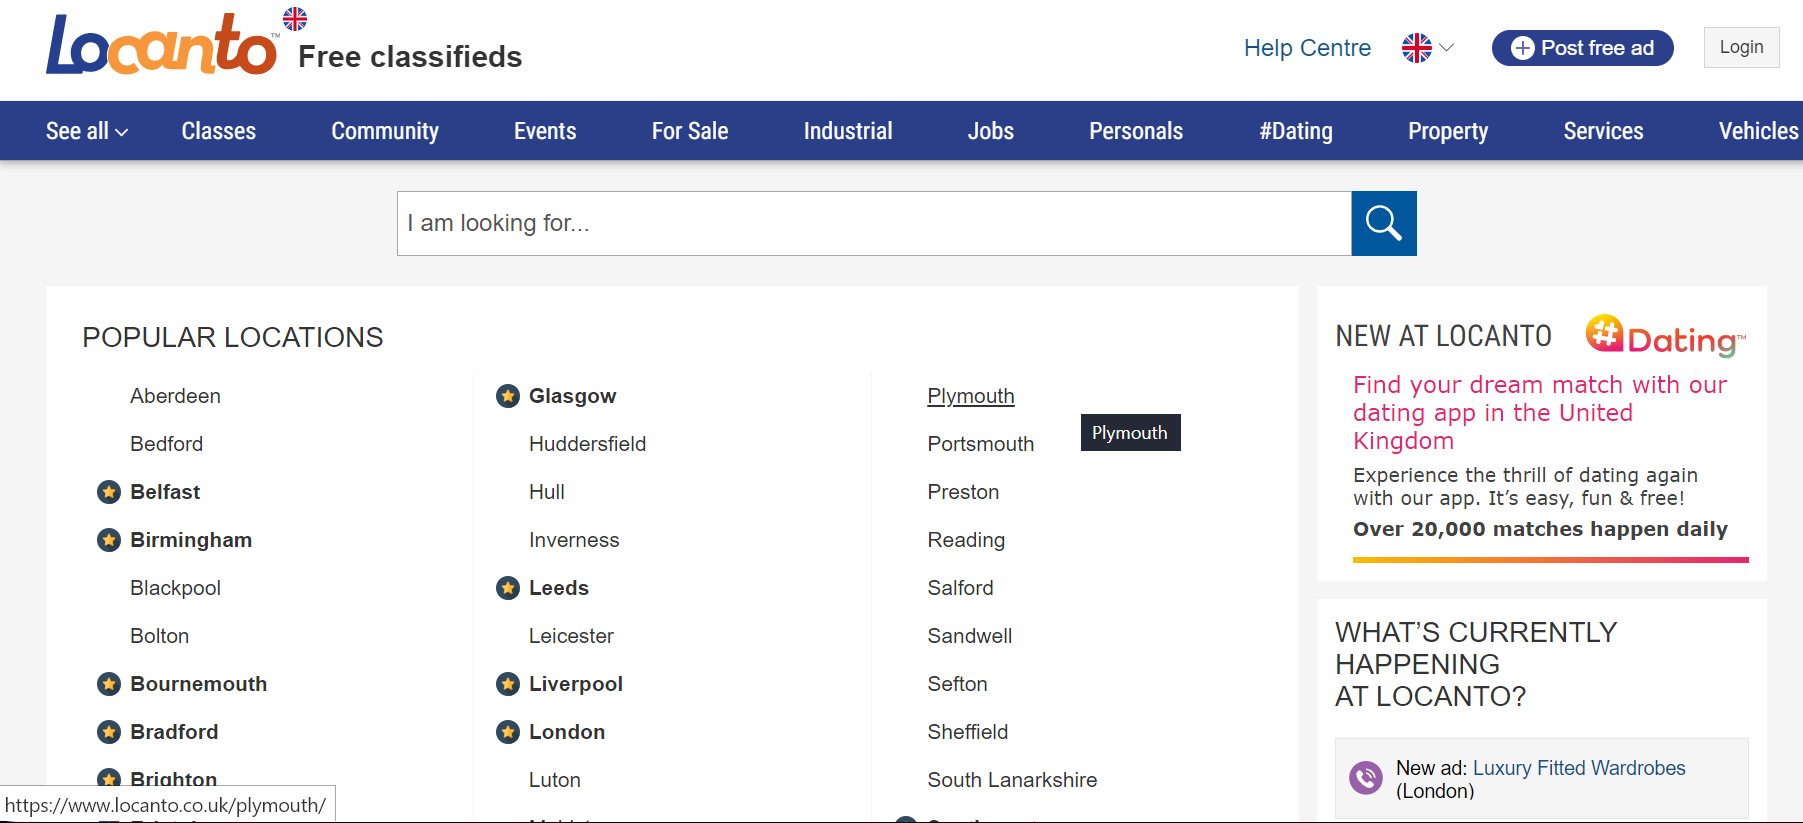Image resolution: width=1803 pixels, height=823 pixels.
Task: Select Salford location
Action: click(960, 588)
